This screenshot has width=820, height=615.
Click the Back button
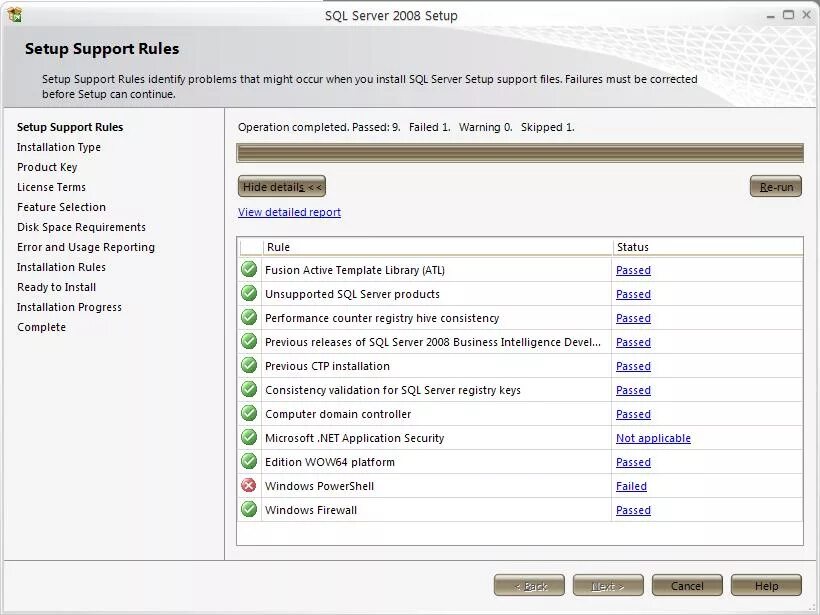pyautogui.click(x=529, y=585)
